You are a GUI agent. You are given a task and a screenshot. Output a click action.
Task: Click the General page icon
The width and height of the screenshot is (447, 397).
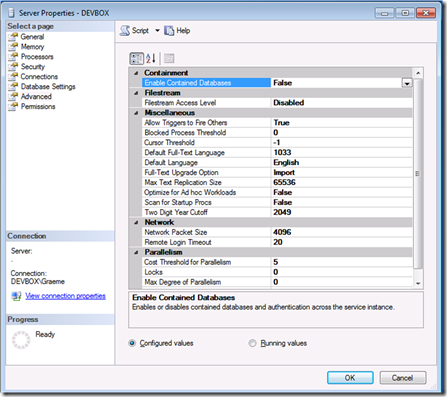(13, 37)
